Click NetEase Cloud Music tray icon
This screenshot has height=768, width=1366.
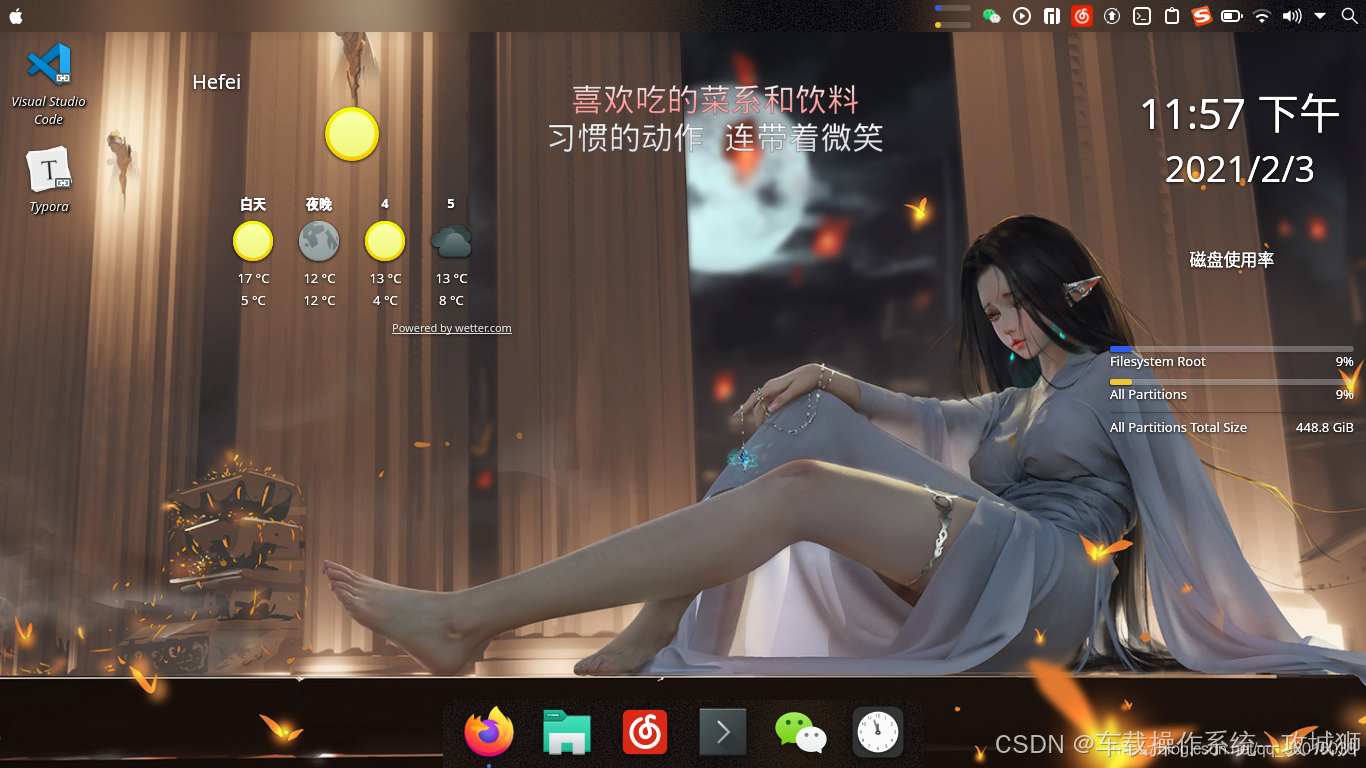pyautogui.click(x=1081, y=16)
